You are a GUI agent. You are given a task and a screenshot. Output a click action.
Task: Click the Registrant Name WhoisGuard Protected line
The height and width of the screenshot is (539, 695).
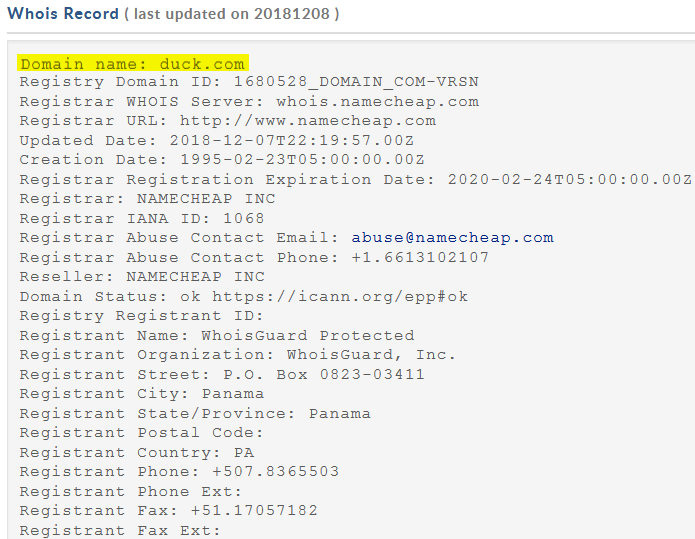217,336
